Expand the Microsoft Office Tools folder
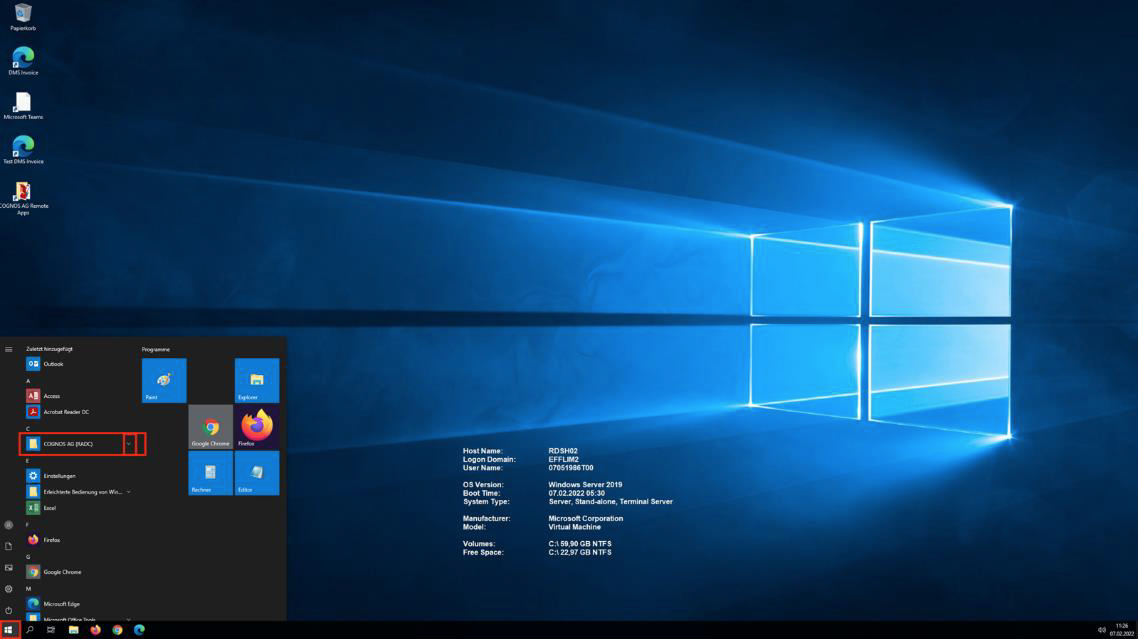Viewport: 1138px width, 639px height. point(128,619)
